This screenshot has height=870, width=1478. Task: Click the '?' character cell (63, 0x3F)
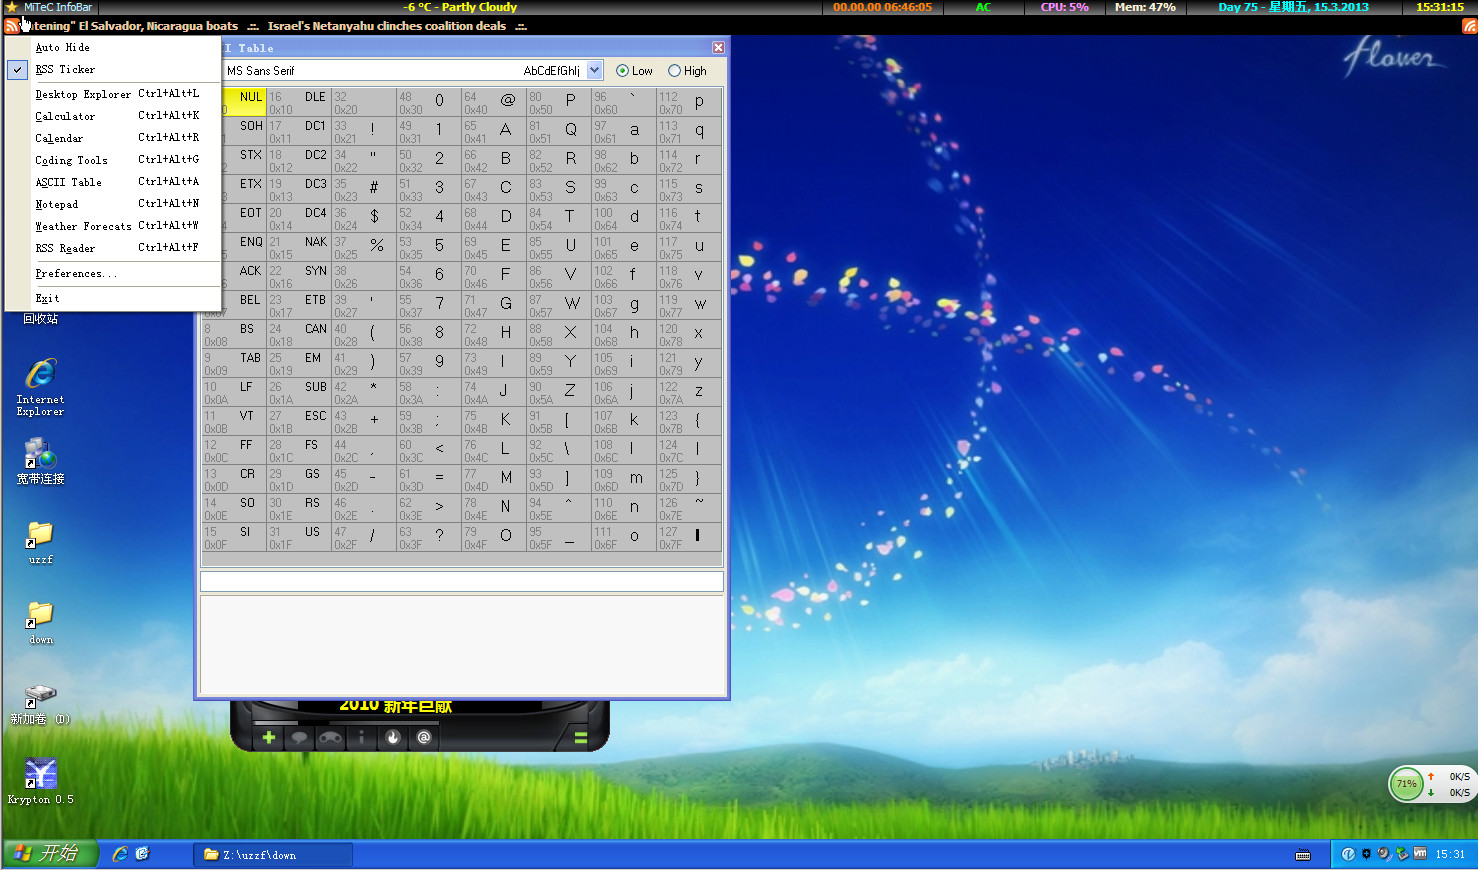[429, 537]
